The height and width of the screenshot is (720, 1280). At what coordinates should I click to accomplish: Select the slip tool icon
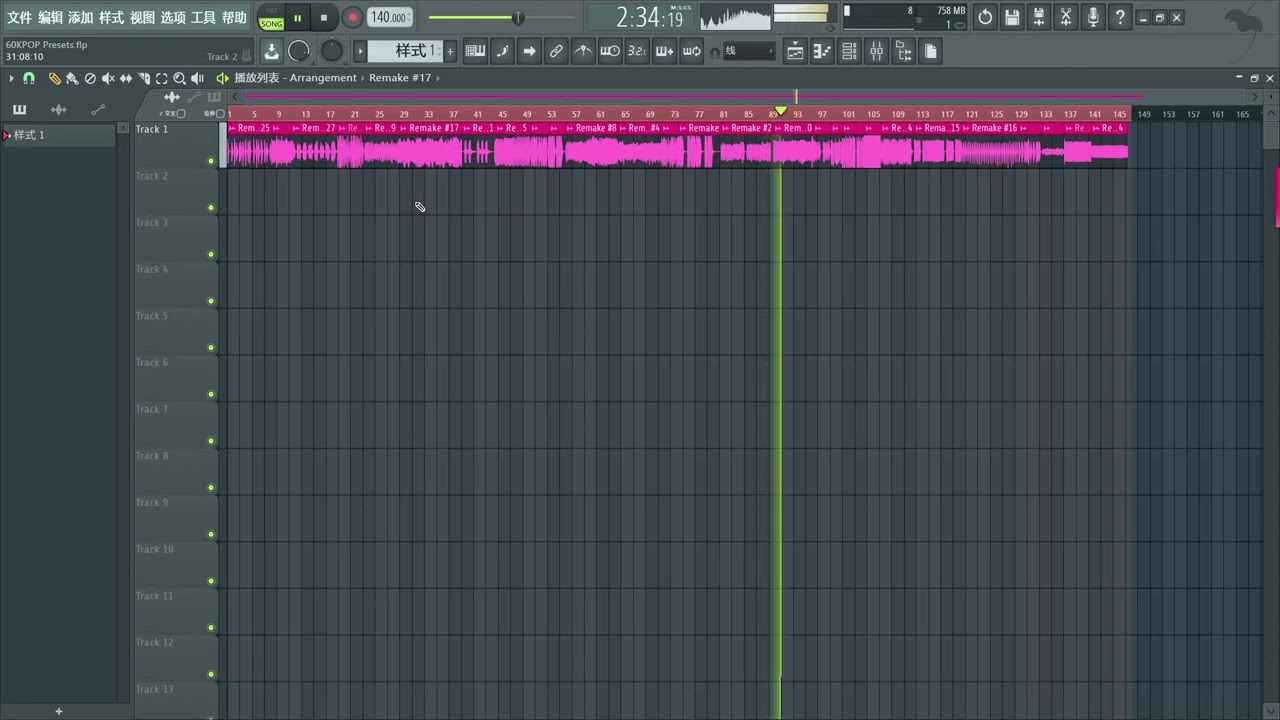click(126, 78)
